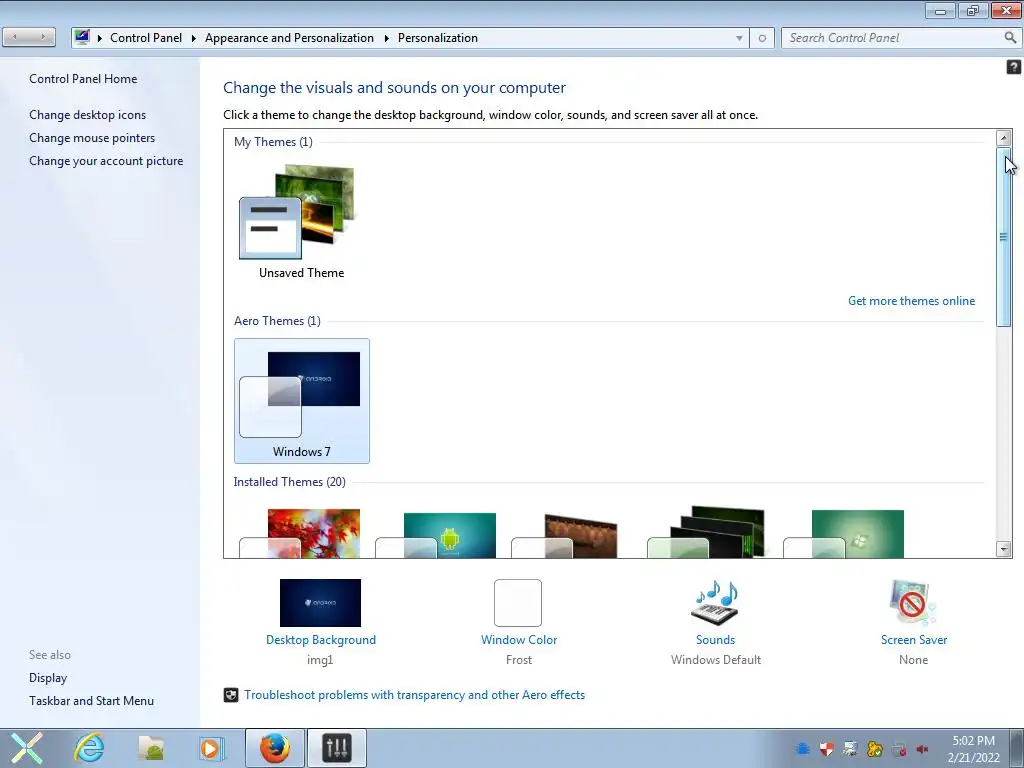Open the help question mark icon

(x=1014, y=67)
